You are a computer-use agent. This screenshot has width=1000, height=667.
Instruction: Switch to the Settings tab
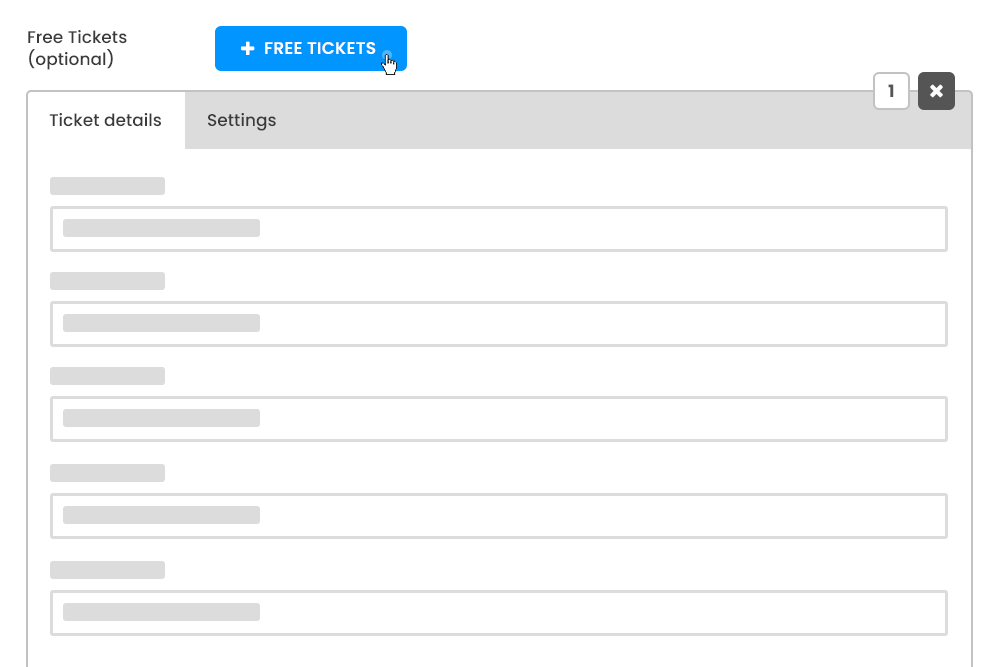pos(241,120)
